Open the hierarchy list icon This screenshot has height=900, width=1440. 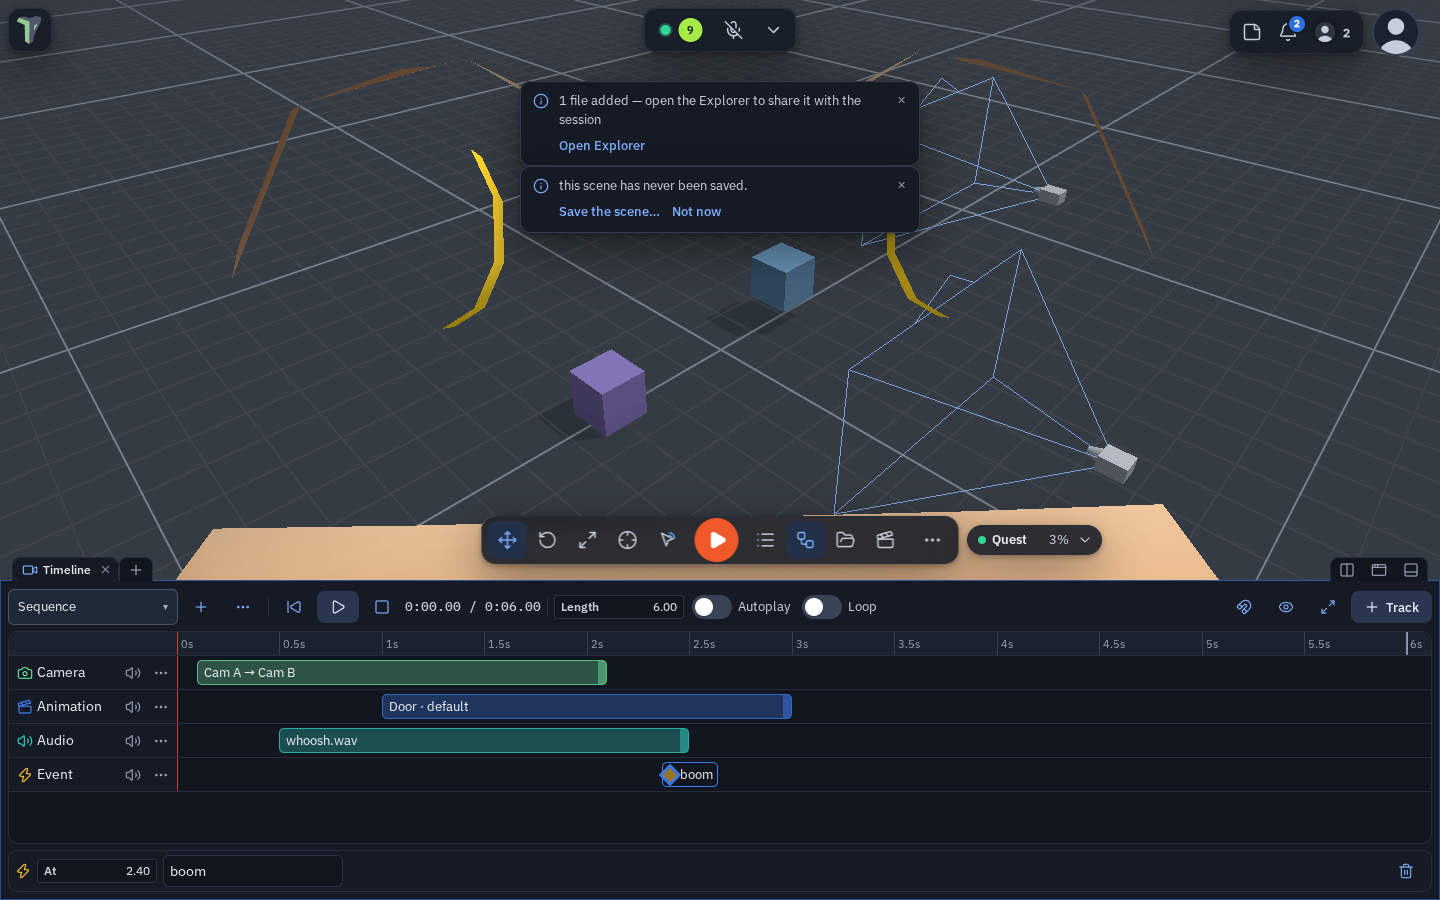click(765, 540)
